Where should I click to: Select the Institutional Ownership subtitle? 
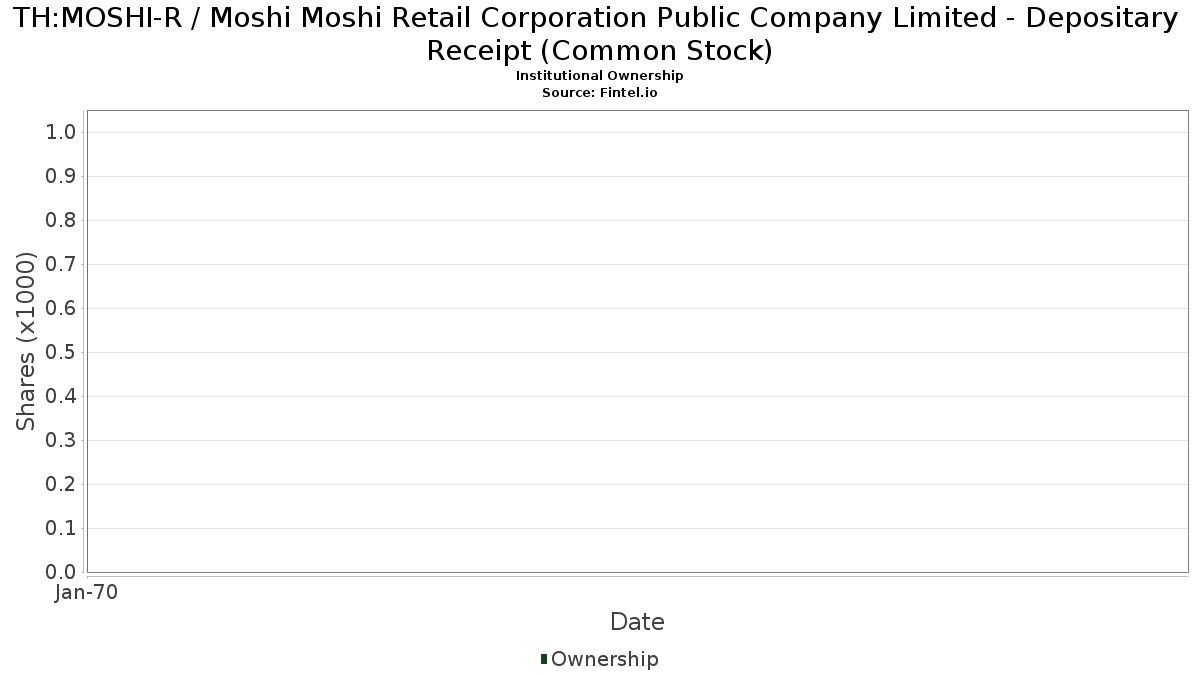point(600,76)
